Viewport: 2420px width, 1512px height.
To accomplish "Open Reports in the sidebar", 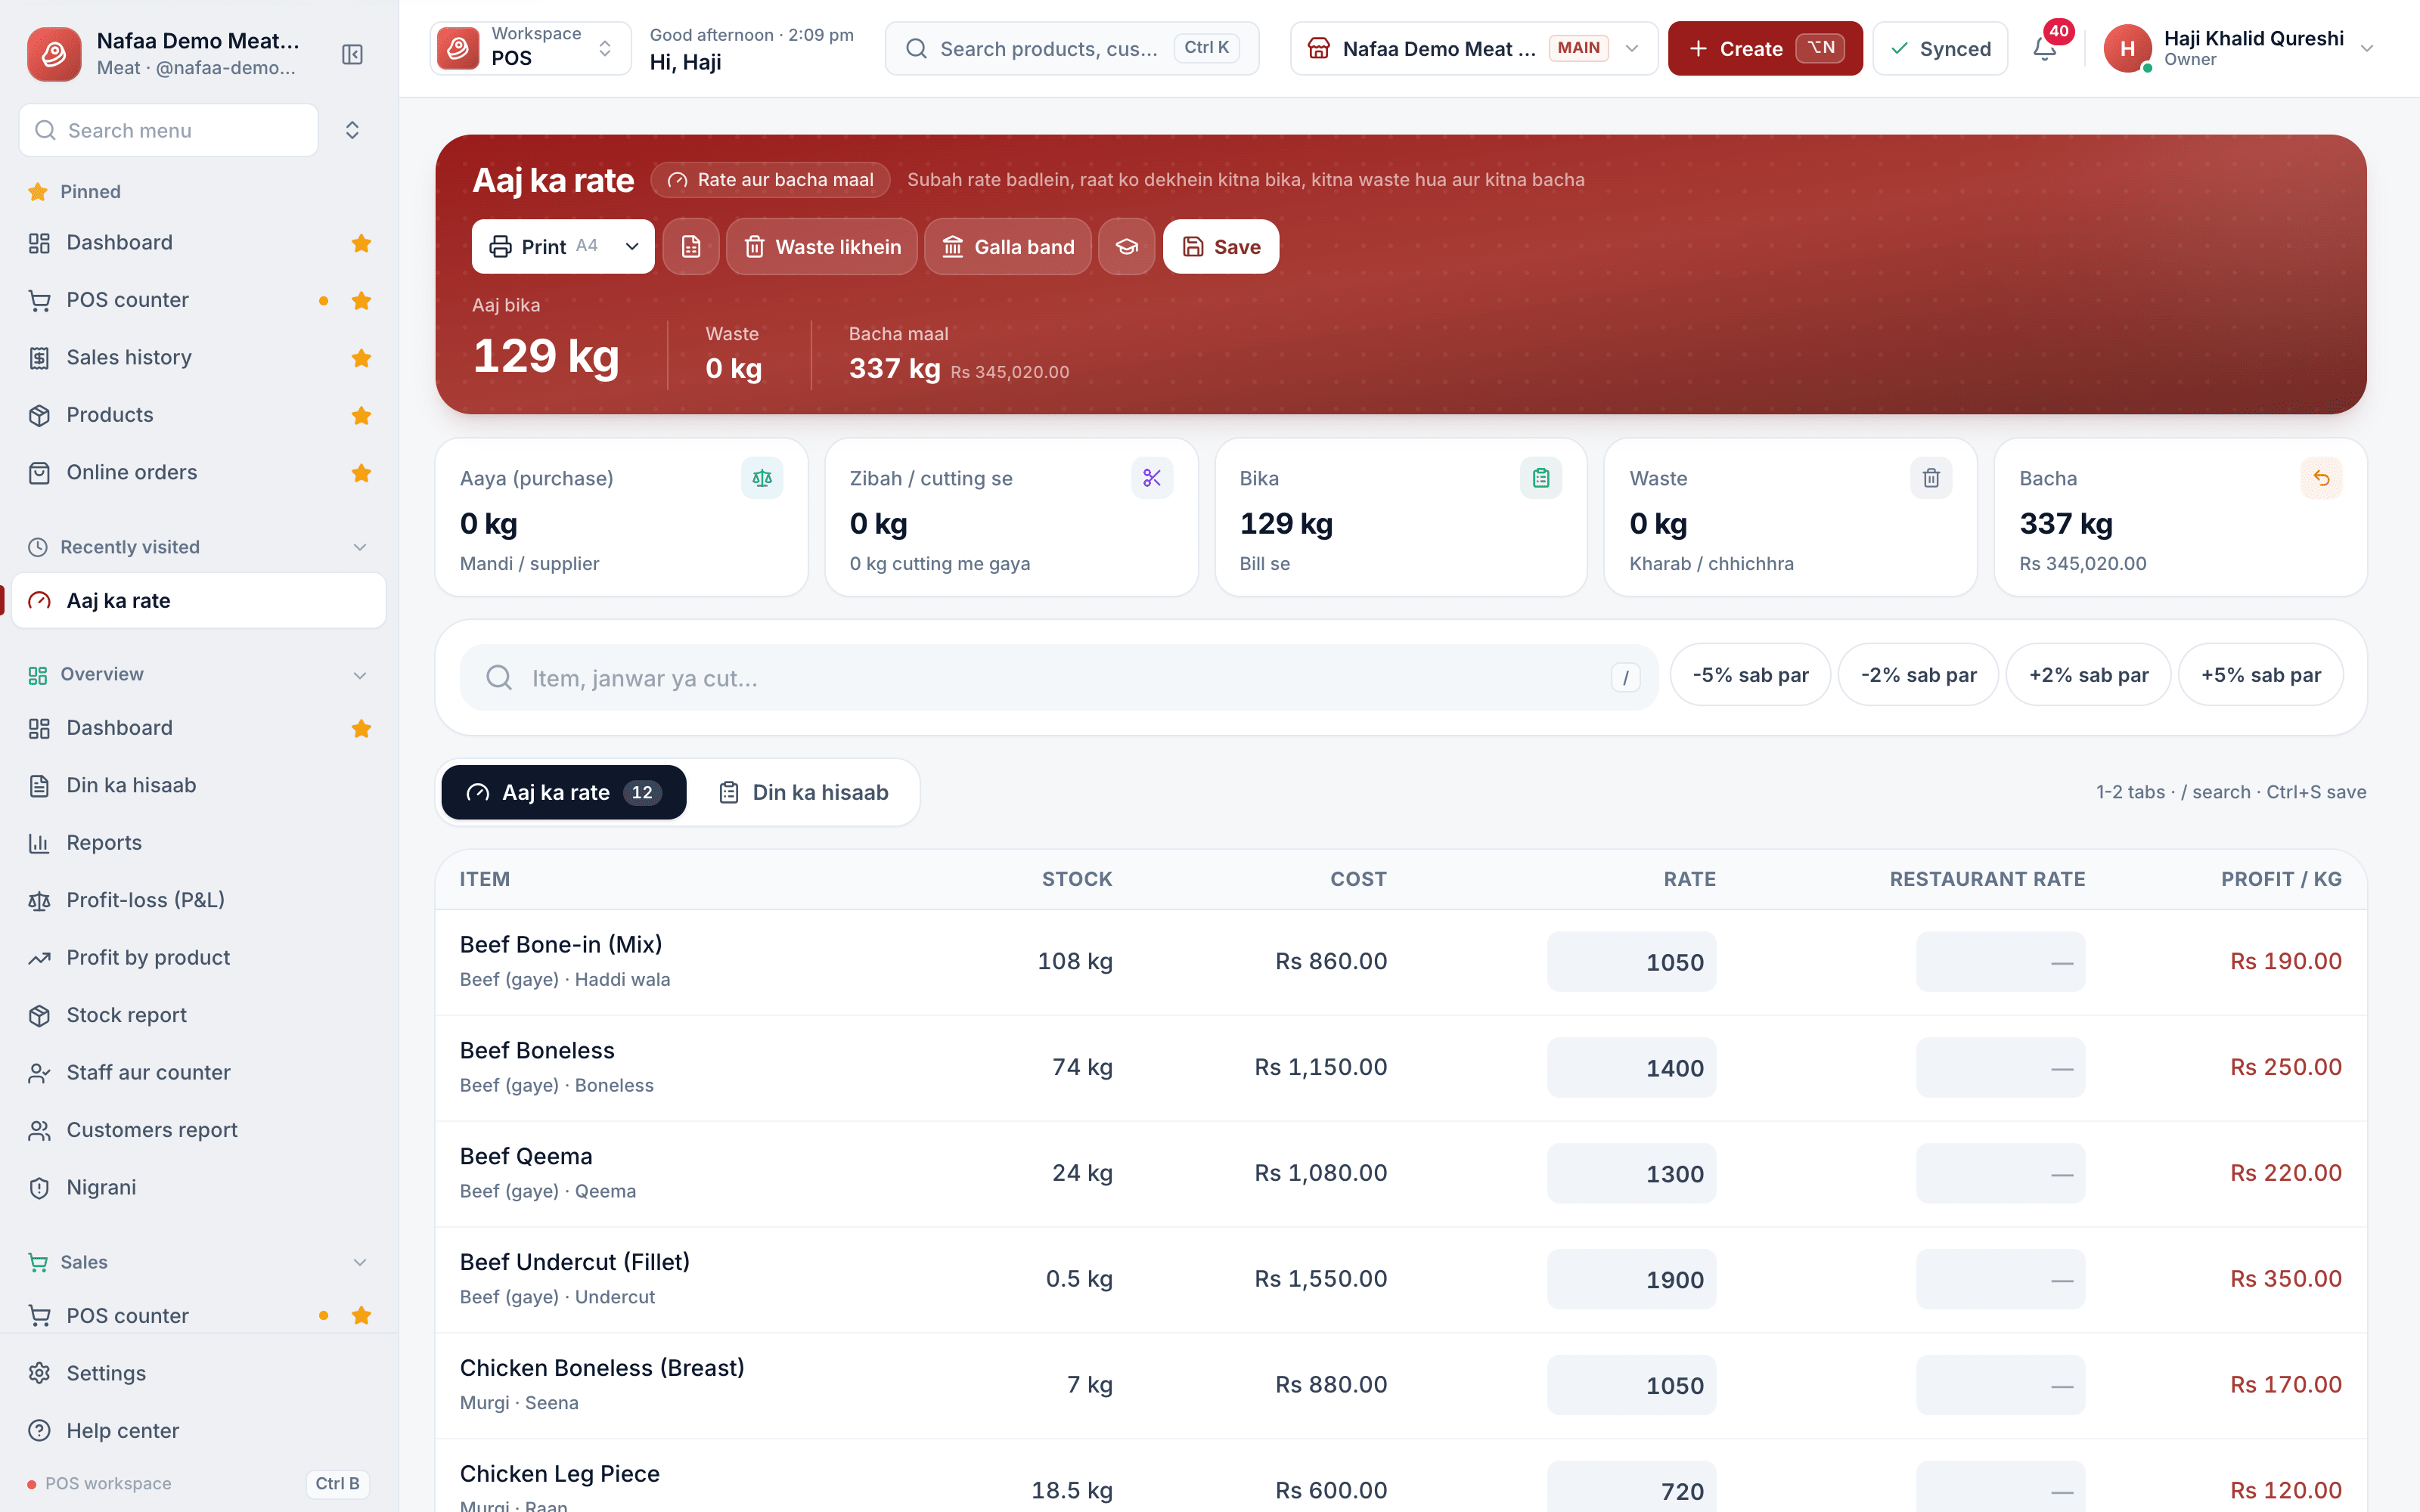I will click(x=198, y=843).
